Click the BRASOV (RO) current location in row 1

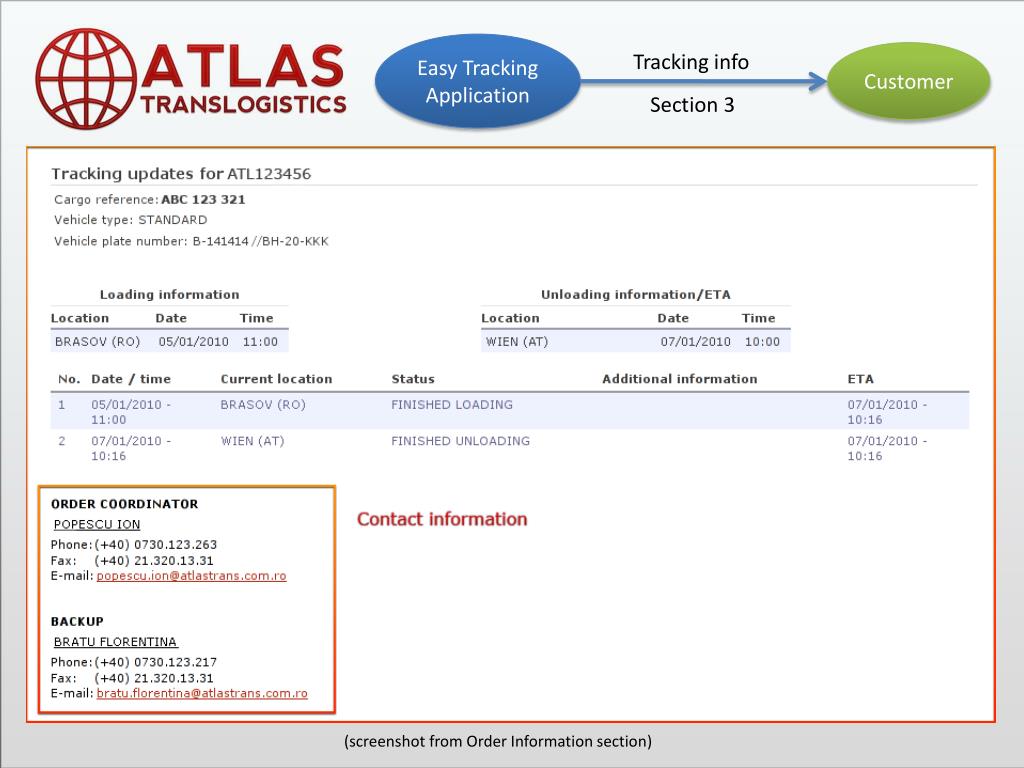click(x=263, y=405)
